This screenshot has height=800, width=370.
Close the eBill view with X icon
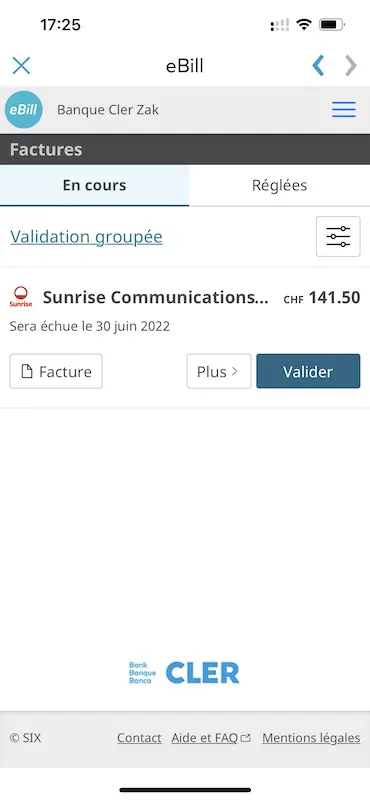(x=21, y=65)
